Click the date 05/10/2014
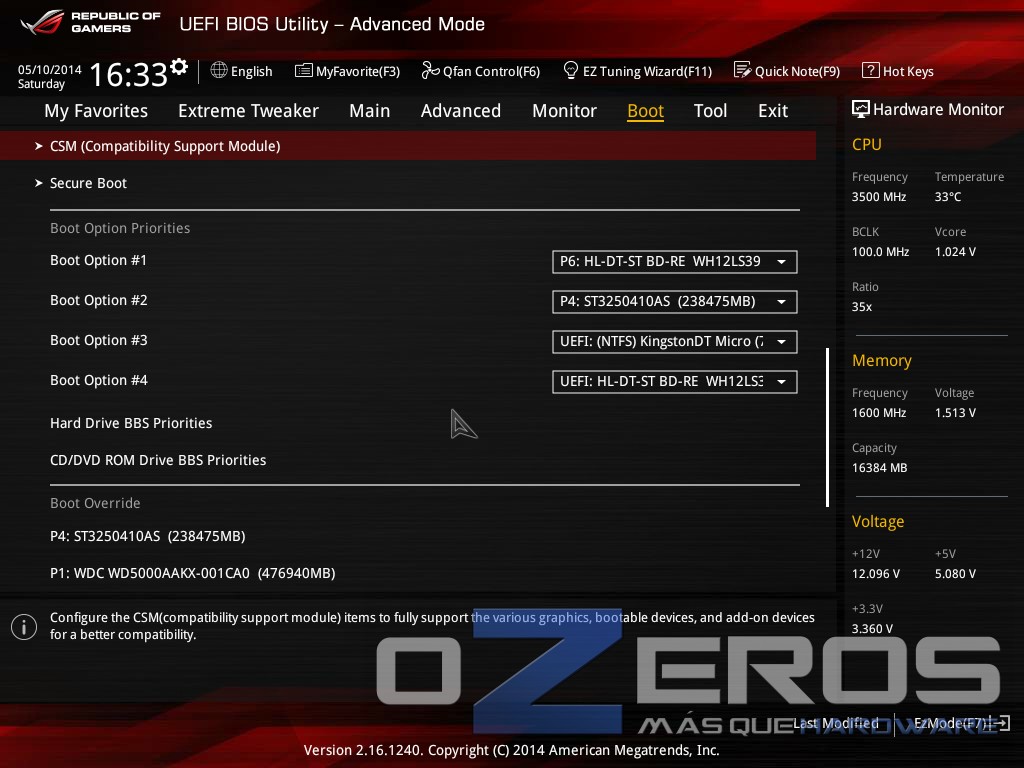This screenshot has height=768, width=1024. point(50,69)
